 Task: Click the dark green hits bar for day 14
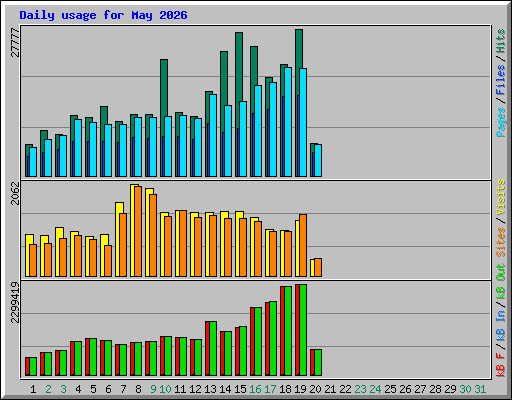224,78
